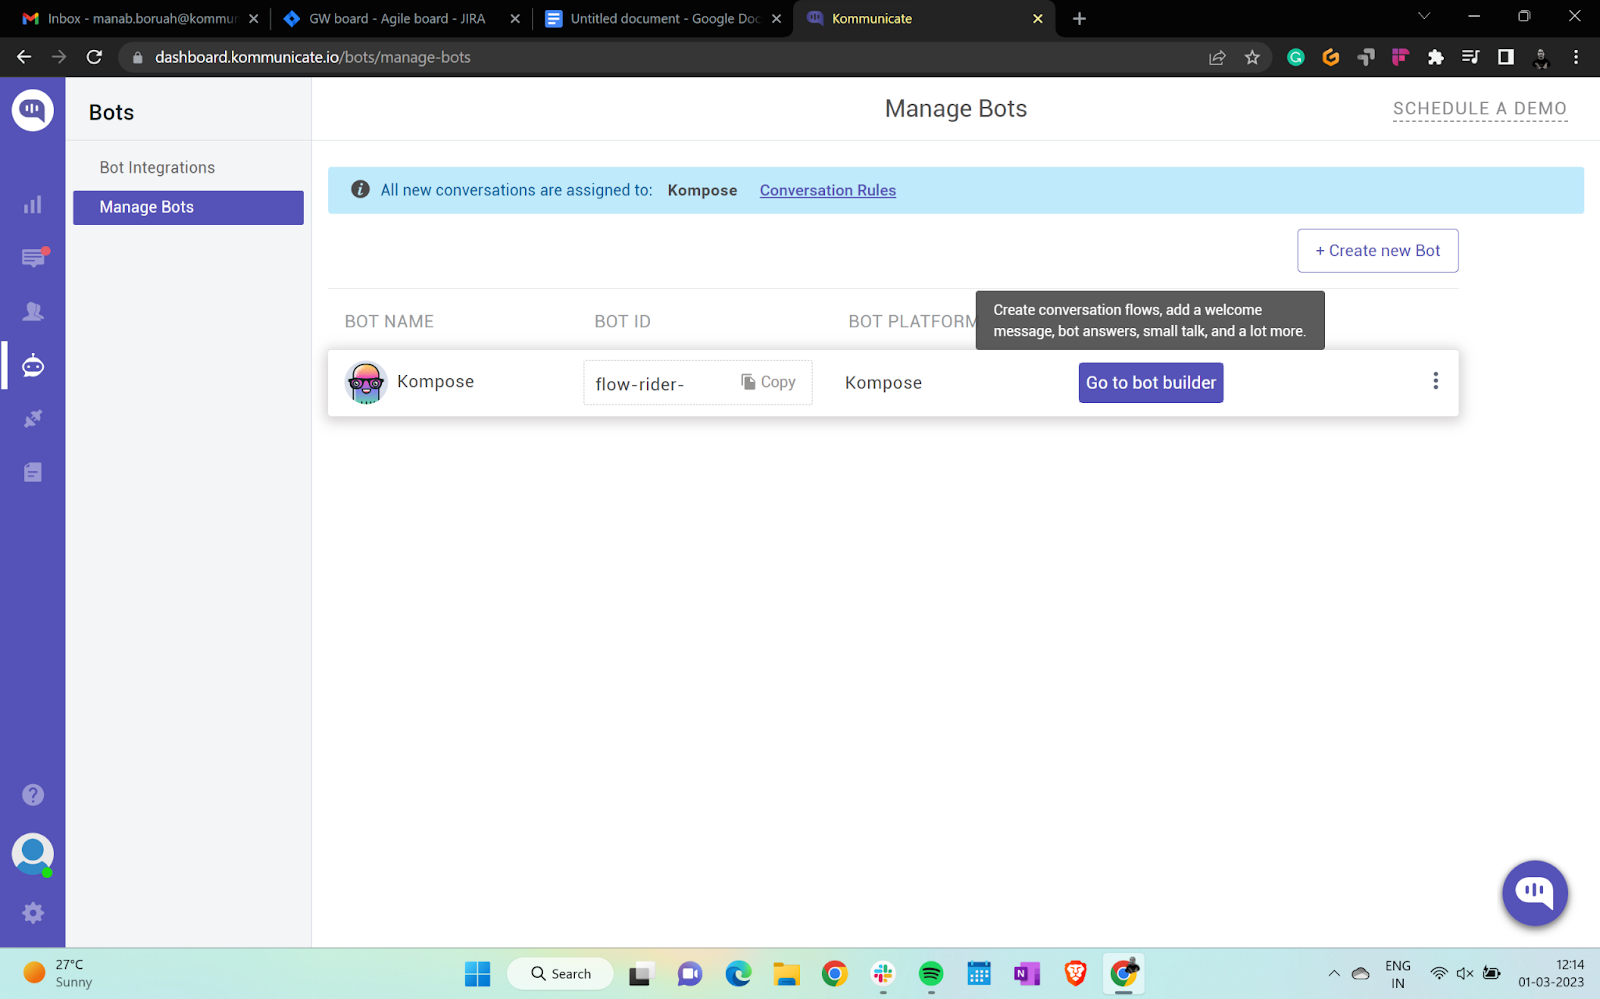The height and width of the screenshot is (999, 1600).
Task: Go to bot builder for Kompose
Action: click(1150, 382)
